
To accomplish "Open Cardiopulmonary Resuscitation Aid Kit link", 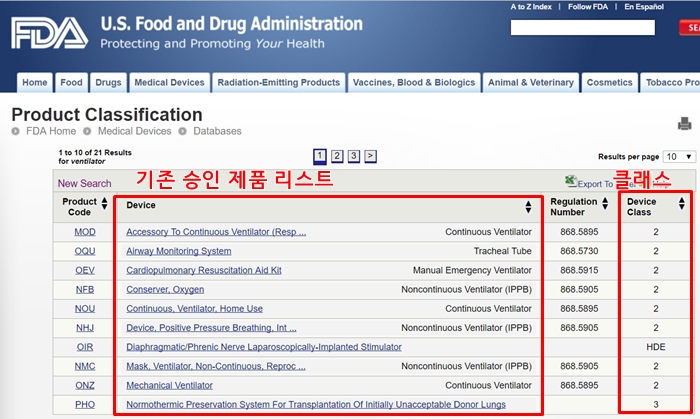I will point(204,270).
